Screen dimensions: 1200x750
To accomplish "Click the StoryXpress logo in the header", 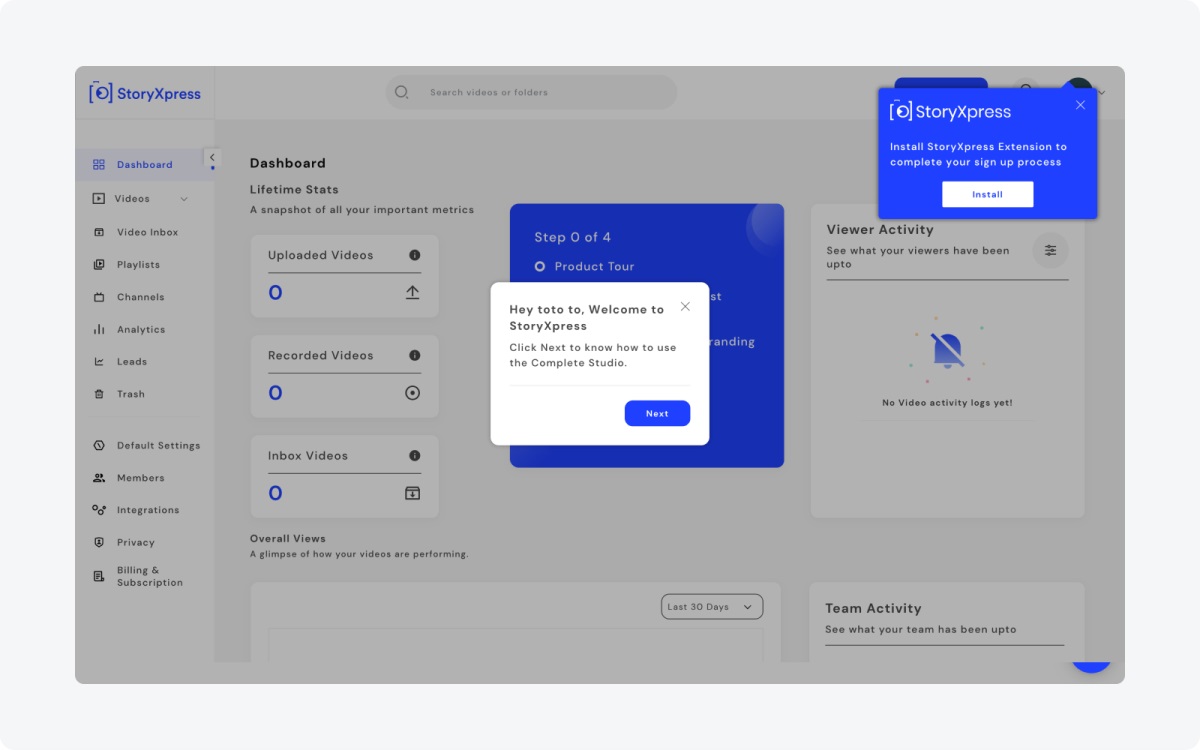I will [145, 93].
